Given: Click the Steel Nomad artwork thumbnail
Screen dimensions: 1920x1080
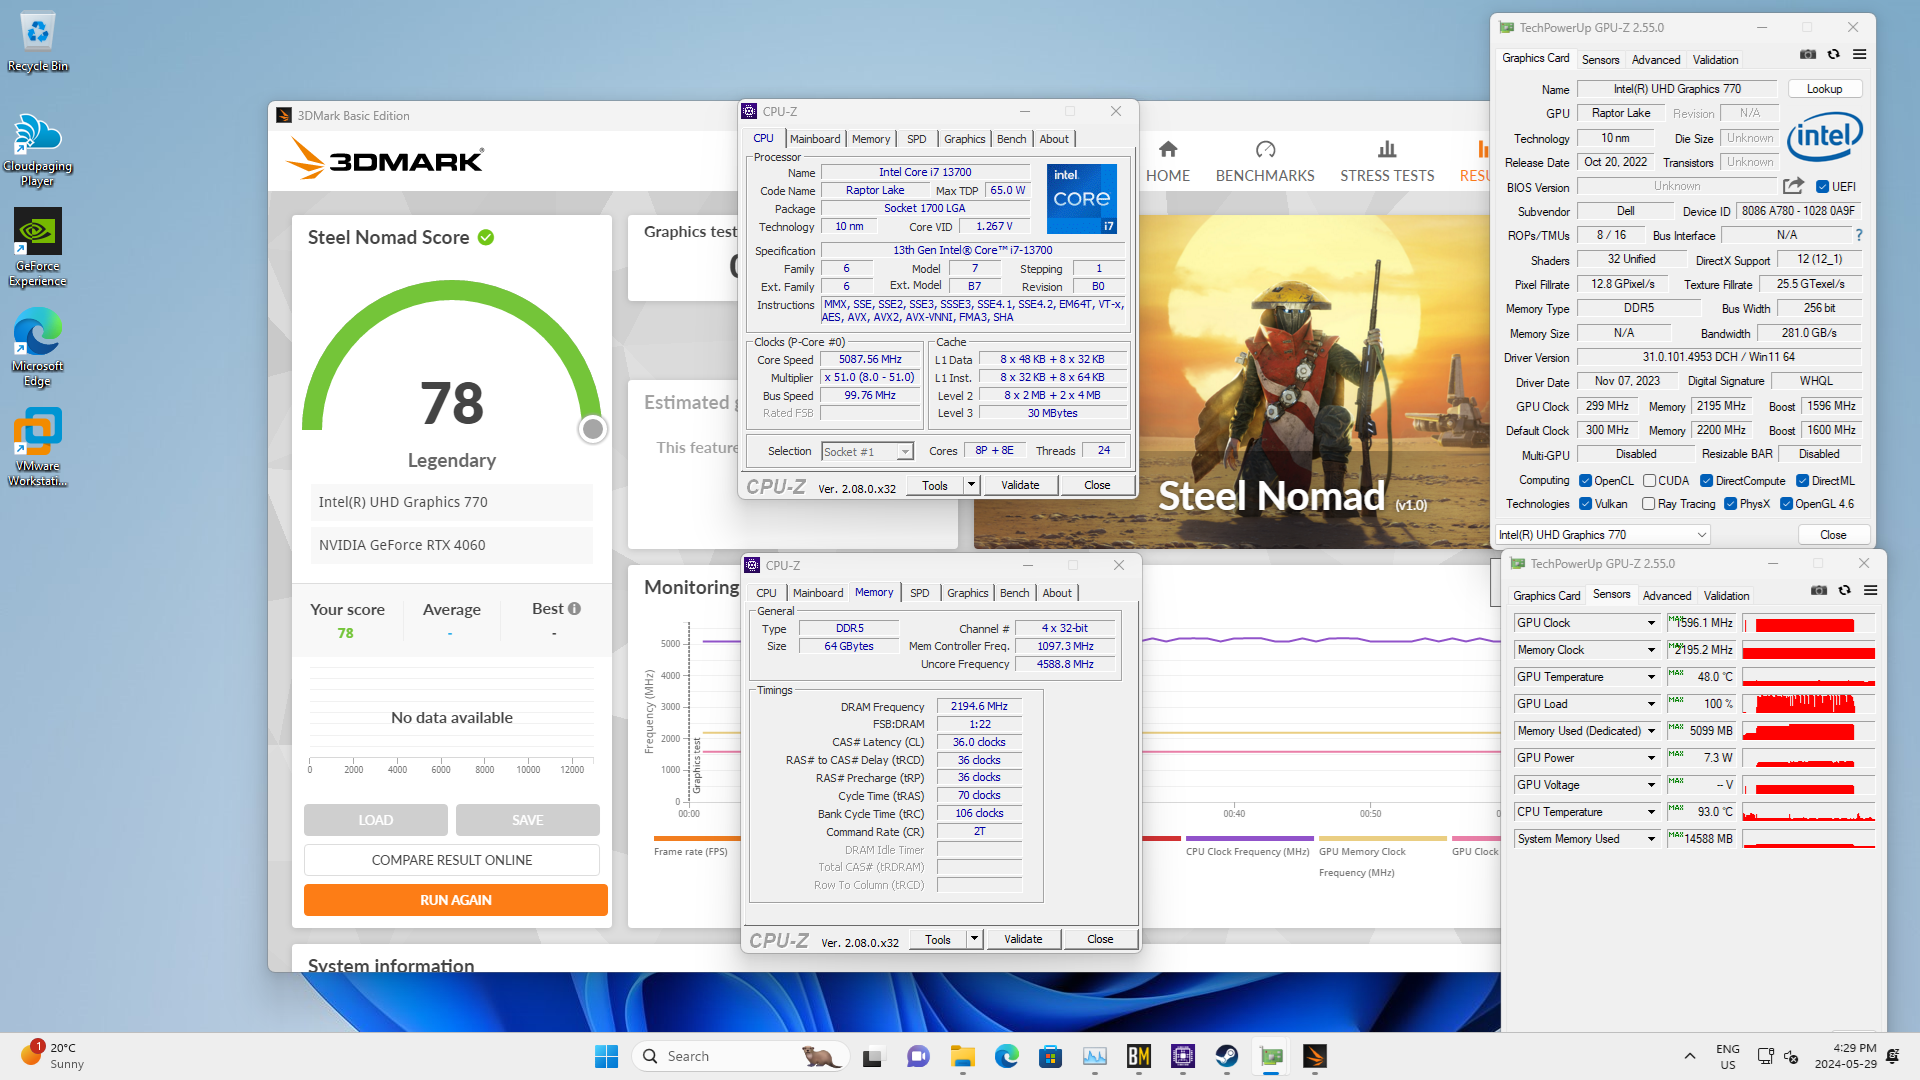Looking at the screenshot, I should click(1232, 382).
